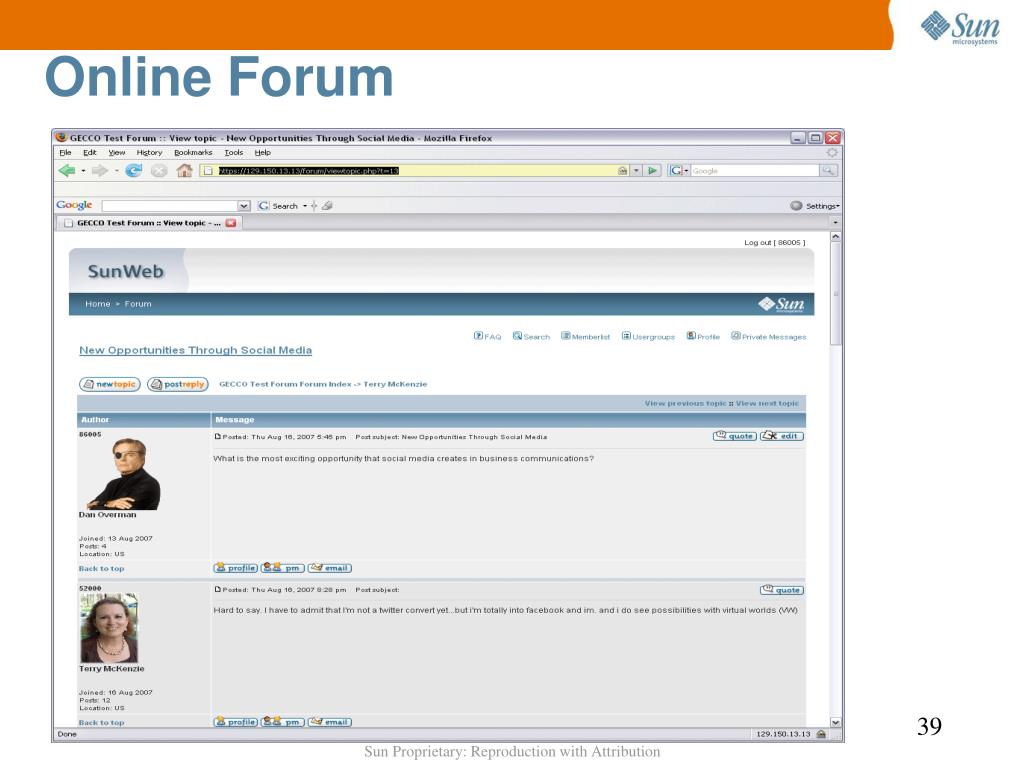Click the security lock icon in status bar
The height and width of the screenshot is (768, 1024).
click(x=822, y=734)
